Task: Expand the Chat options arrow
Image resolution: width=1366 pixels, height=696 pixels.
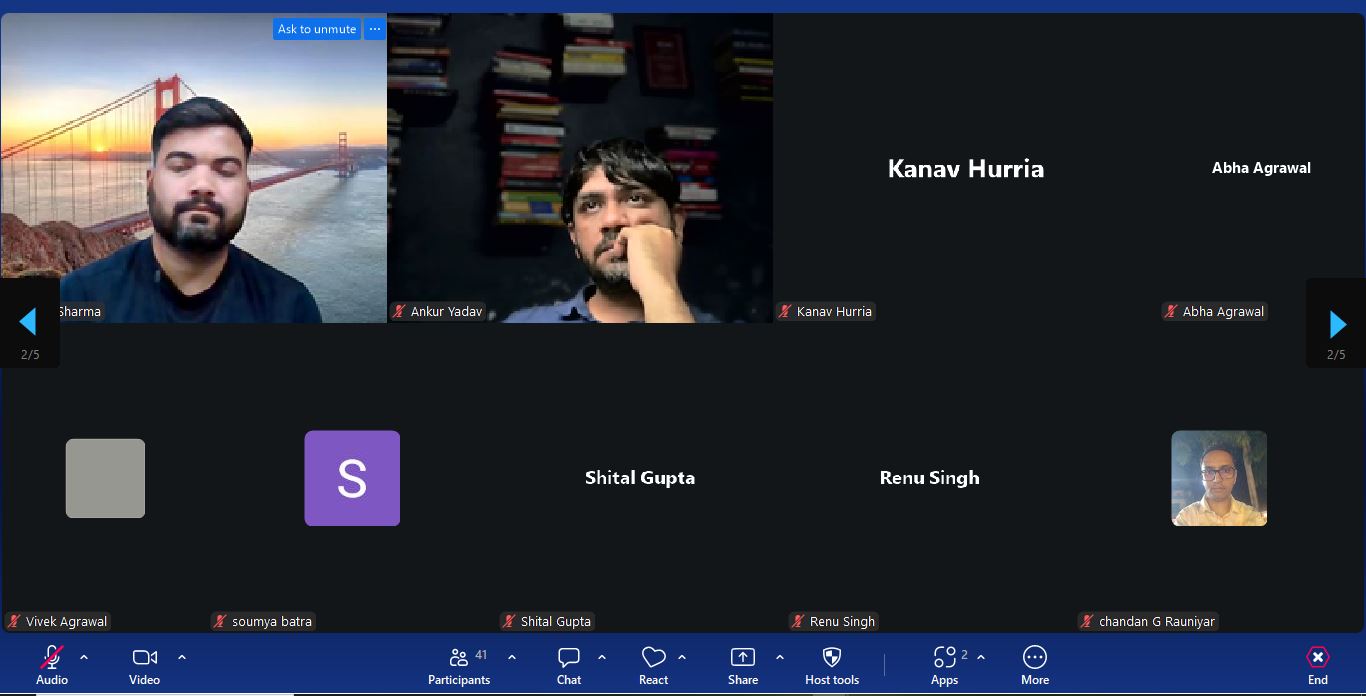Action: 602,657
